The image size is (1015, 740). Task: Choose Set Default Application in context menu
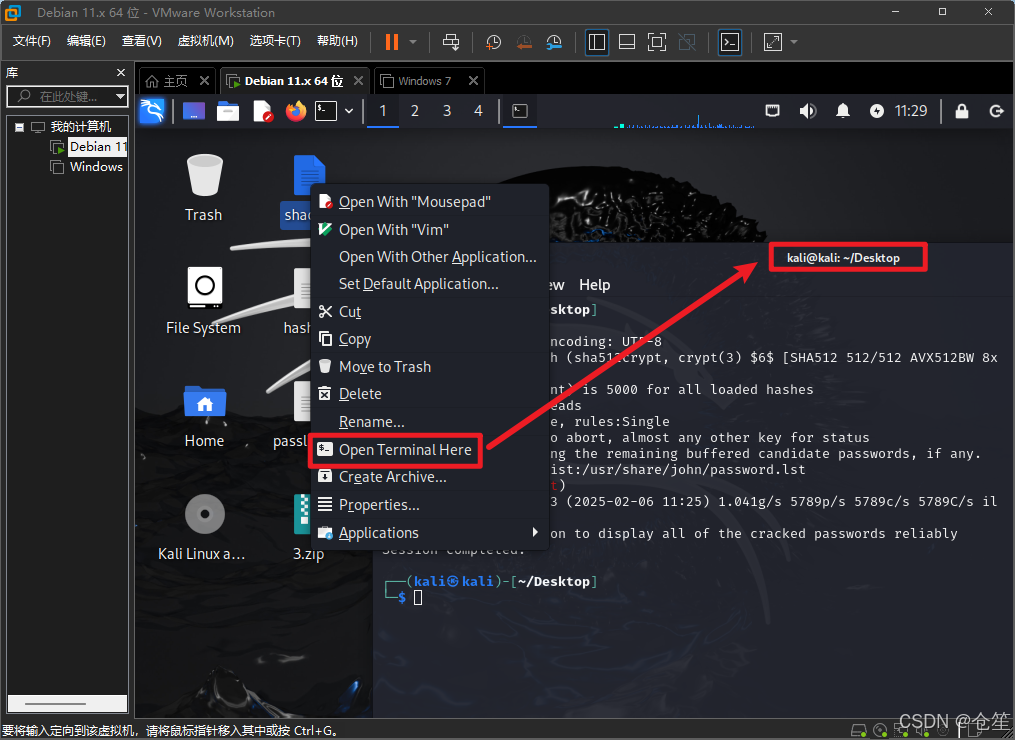(x=429, y=284)
